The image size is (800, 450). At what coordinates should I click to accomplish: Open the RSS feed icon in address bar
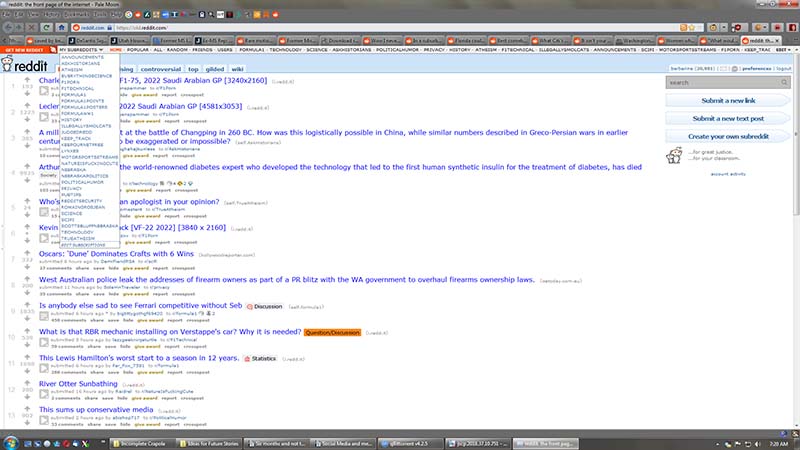pos(683,28)
